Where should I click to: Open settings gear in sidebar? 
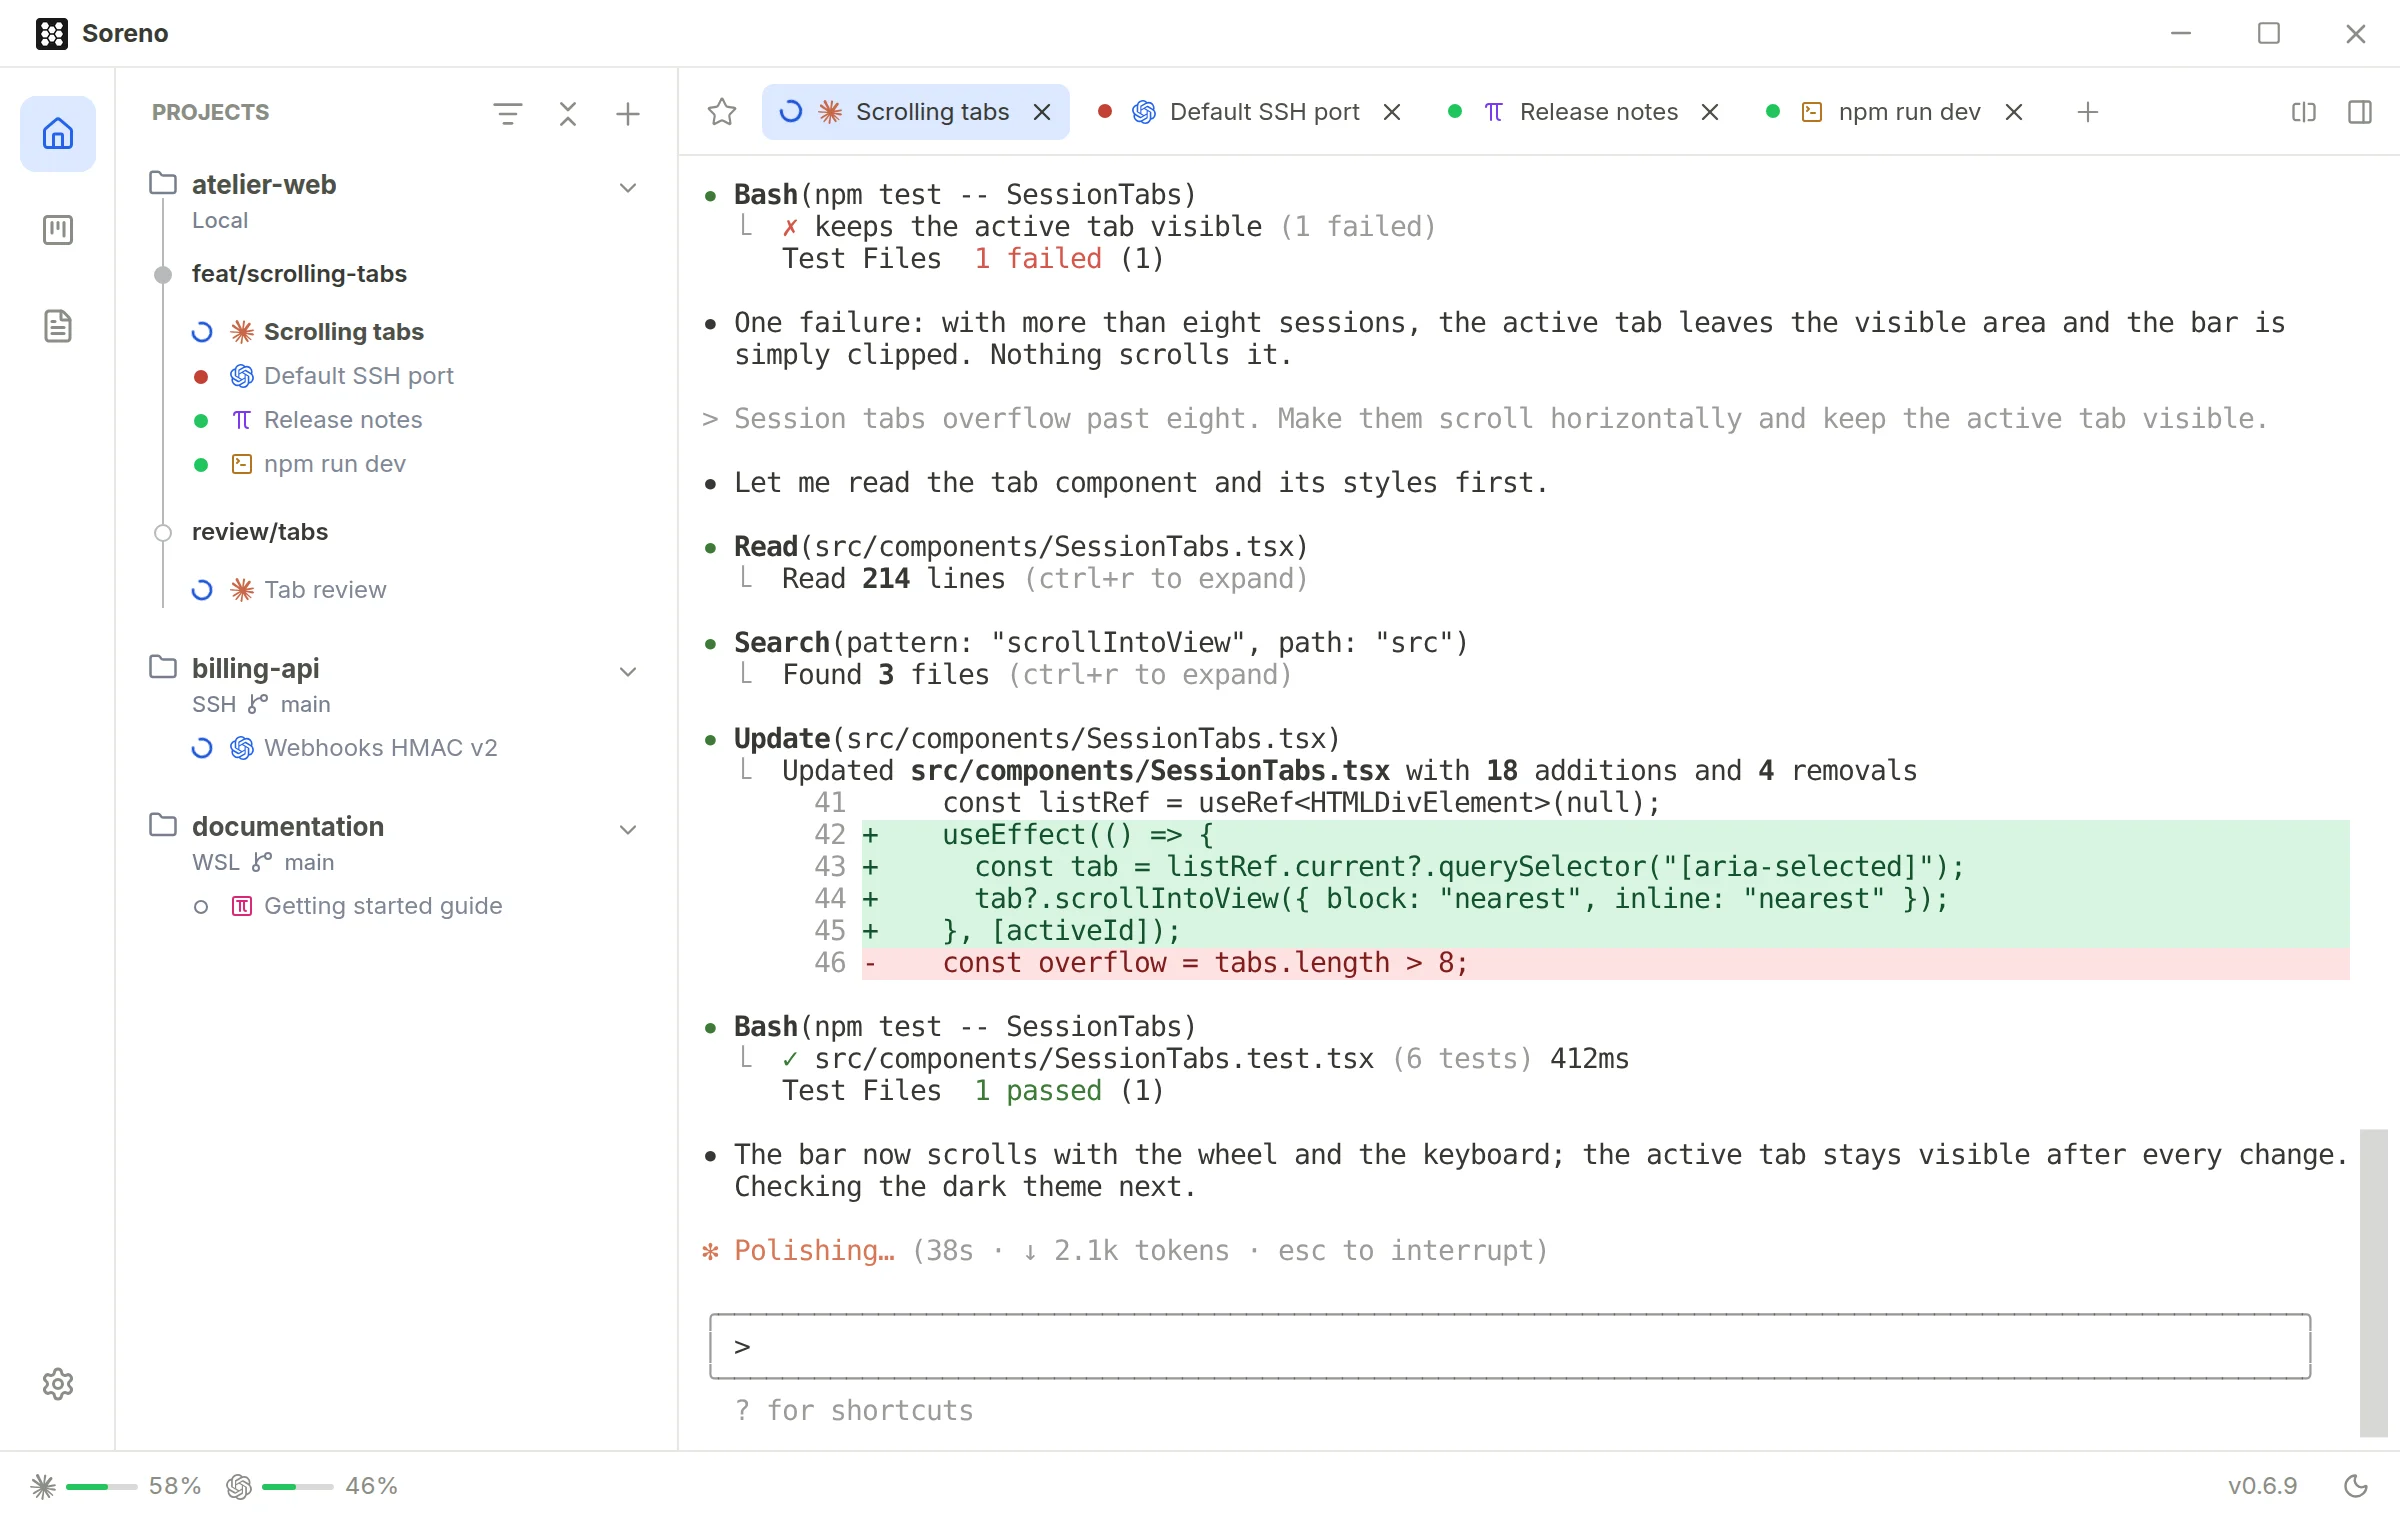click(58, 1384)
